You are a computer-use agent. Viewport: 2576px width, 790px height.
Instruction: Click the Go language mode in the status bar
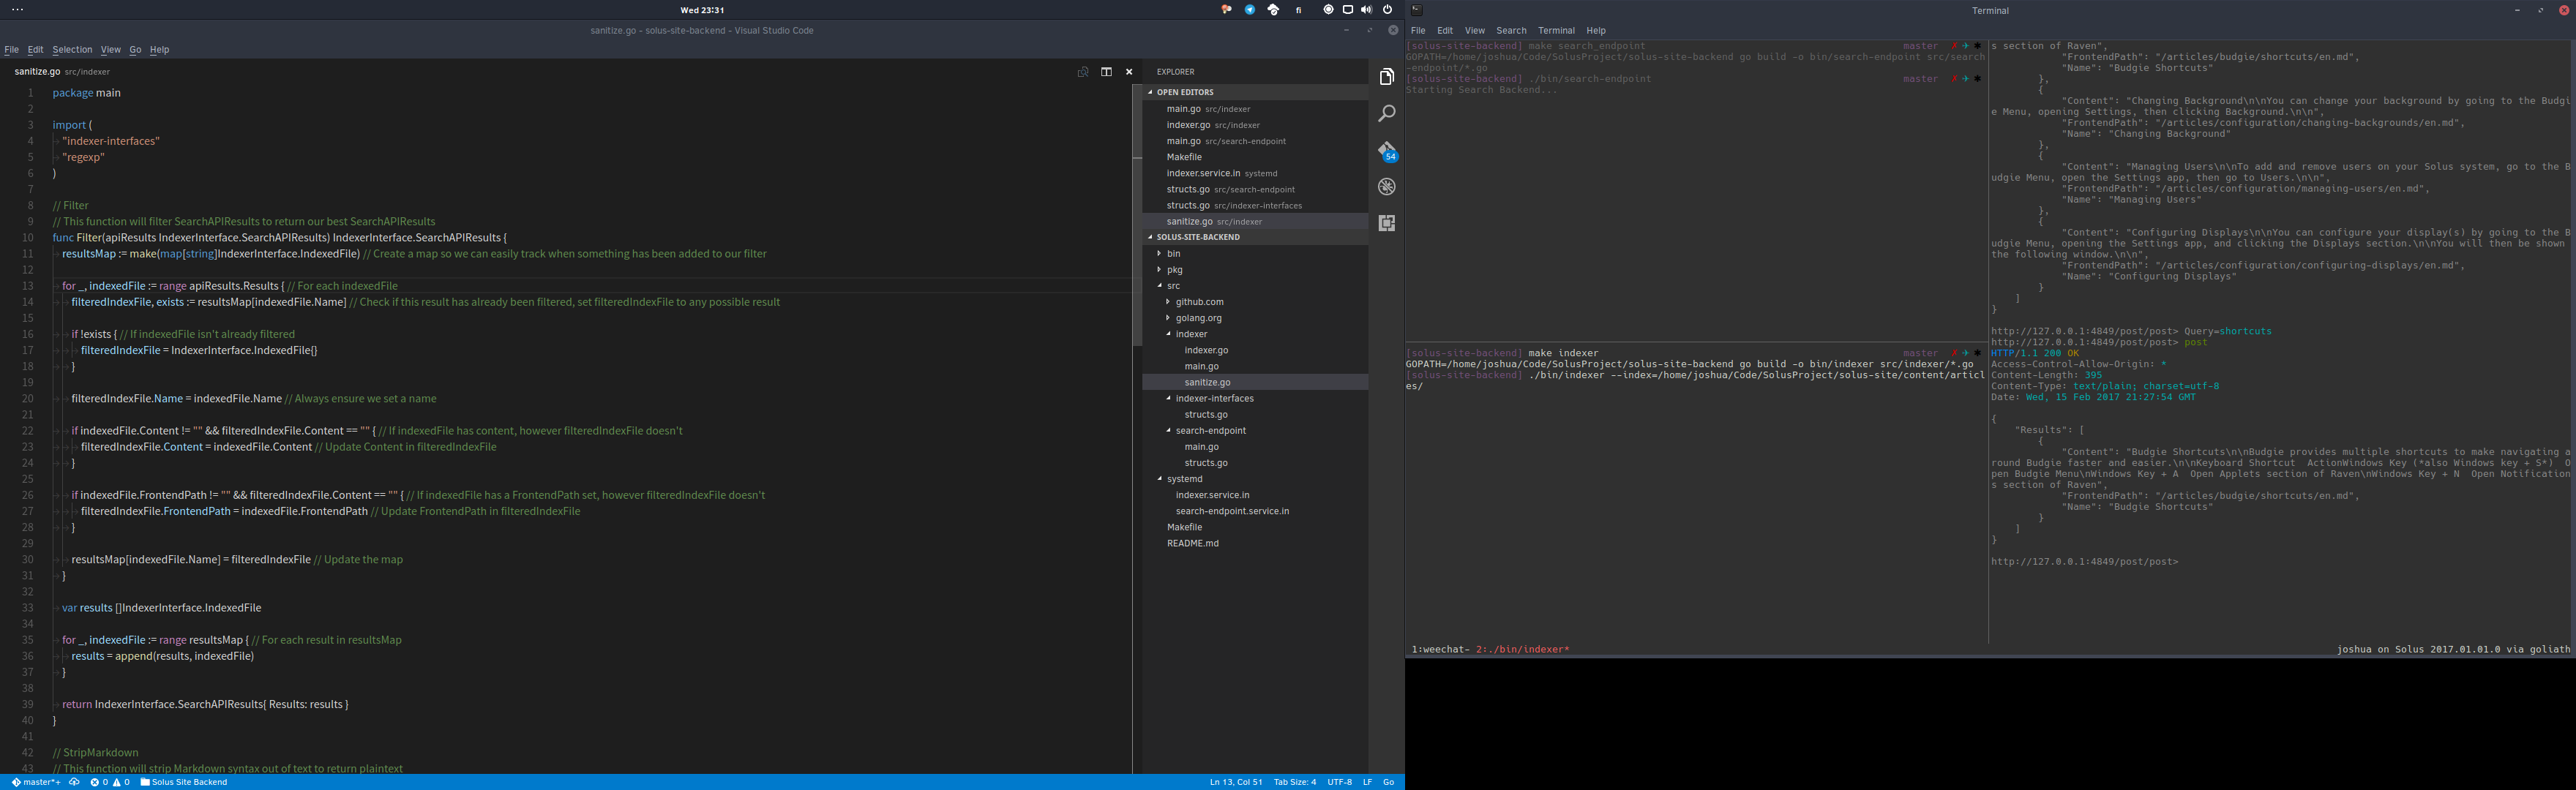coord(1388,782)
